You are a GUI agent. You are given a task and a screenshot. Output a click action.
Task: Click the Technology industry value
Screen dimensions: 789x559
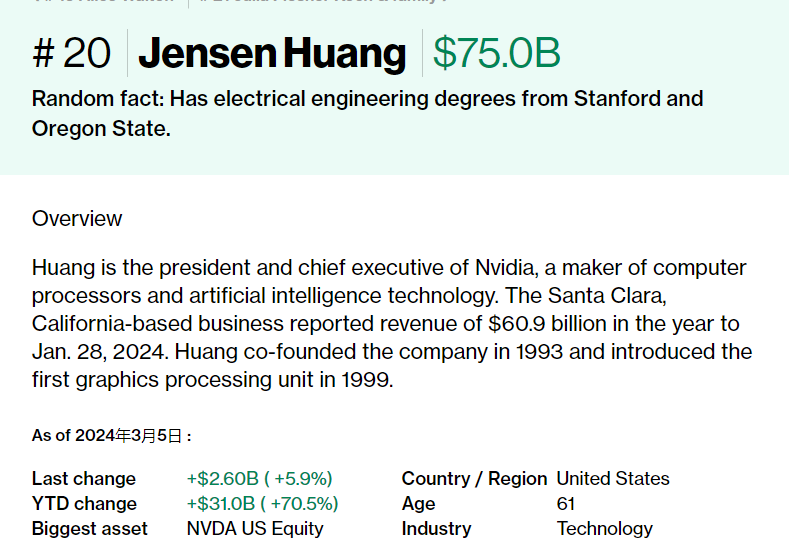[x=604, y=529]
